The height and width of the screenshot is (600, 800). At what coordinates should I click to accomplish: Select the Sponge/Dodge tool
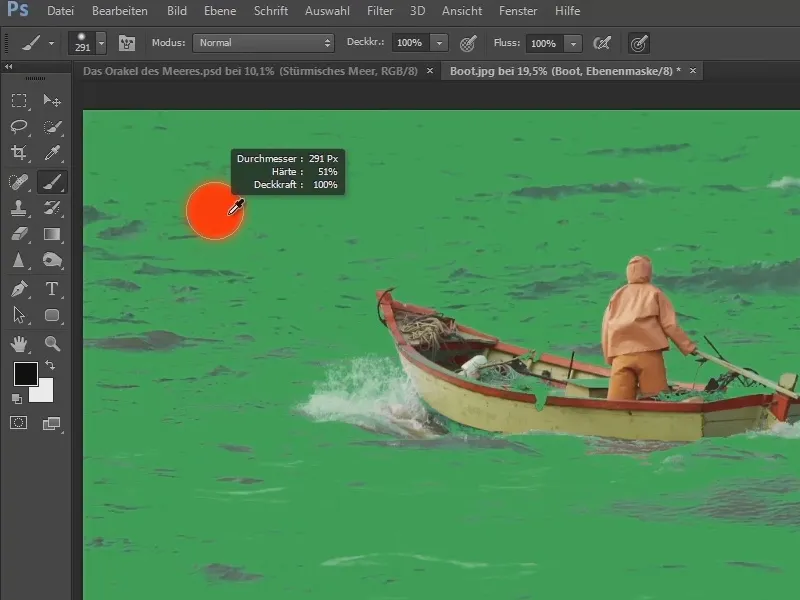[x=52, y=261]
